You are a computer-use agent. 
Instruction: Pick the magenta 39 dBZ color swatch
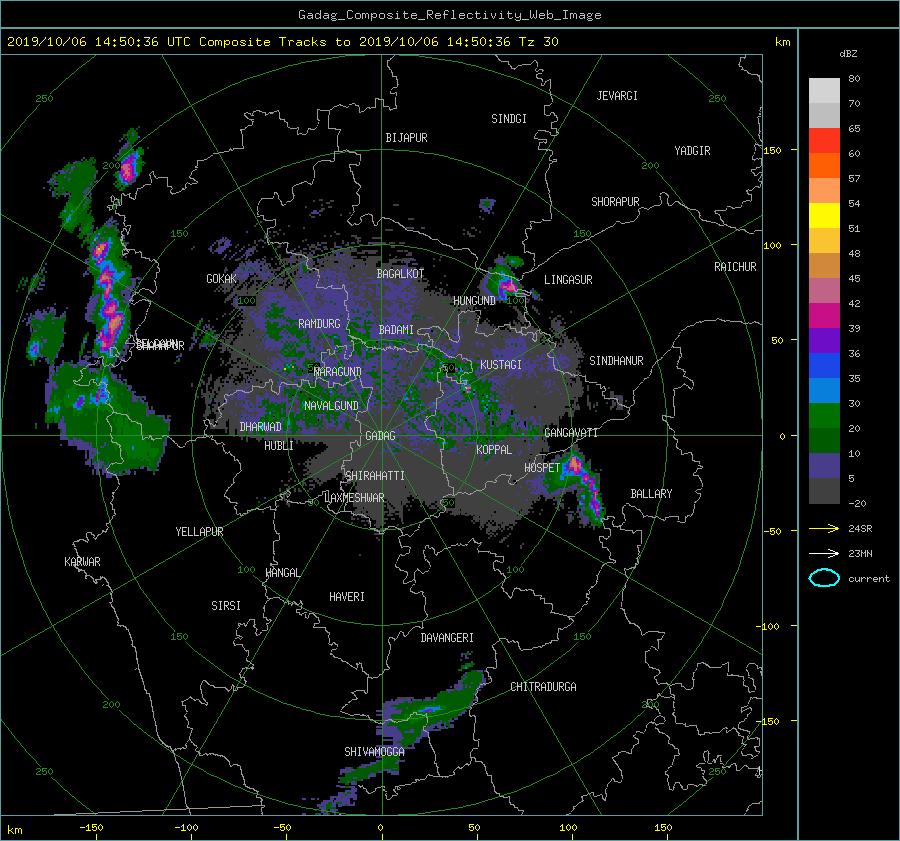[824, 316]
